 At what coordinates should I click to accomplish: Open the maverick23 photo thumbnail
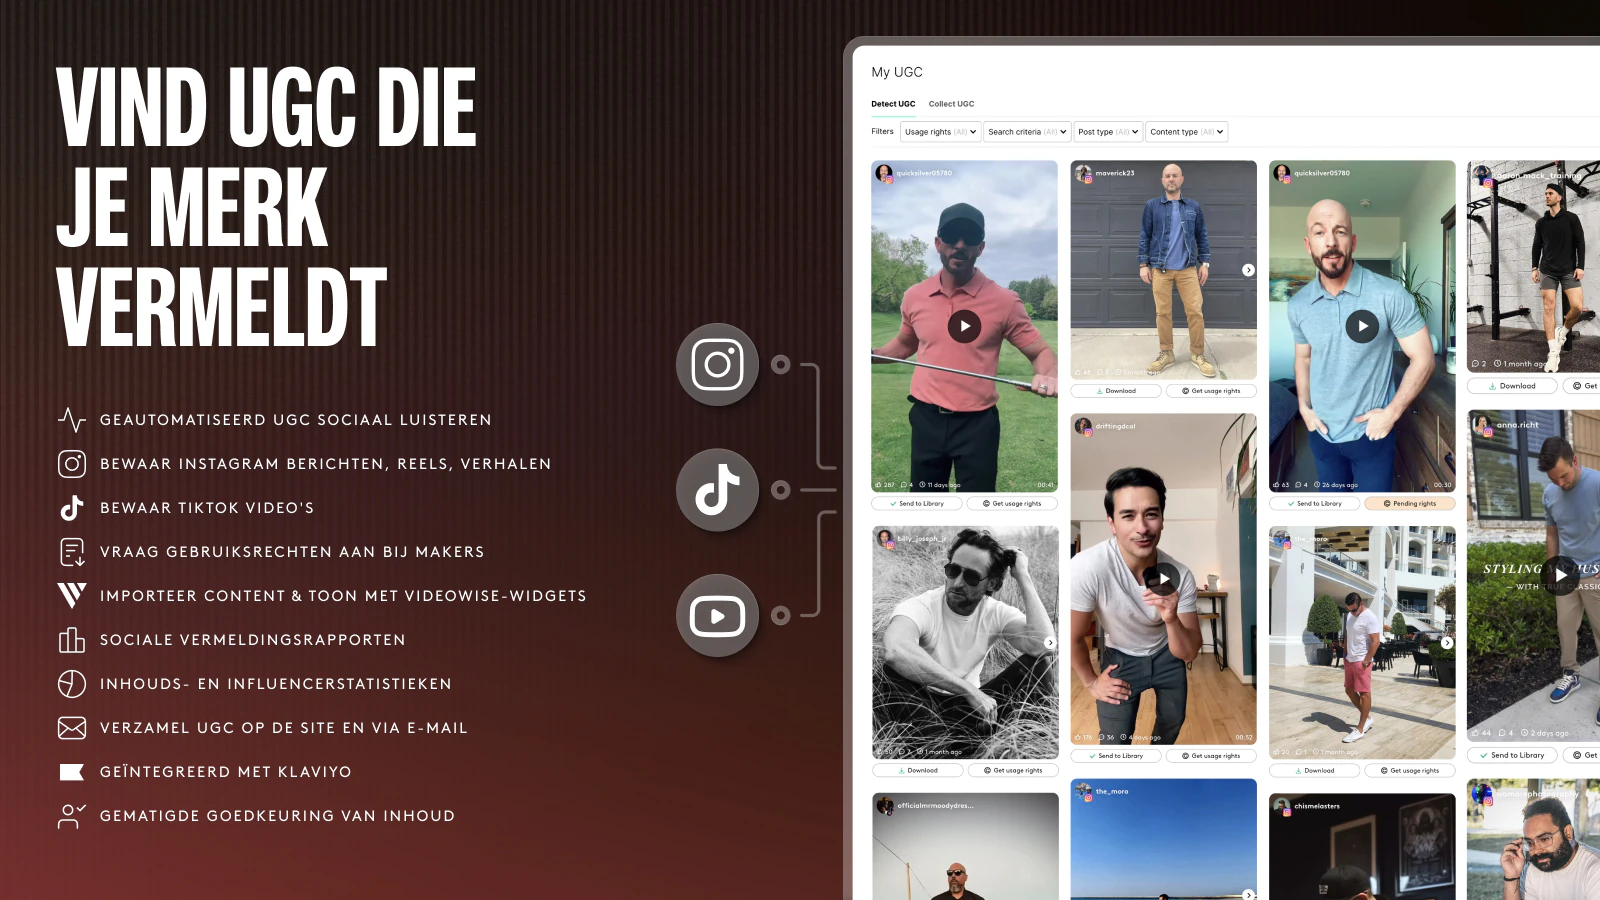1163,270
